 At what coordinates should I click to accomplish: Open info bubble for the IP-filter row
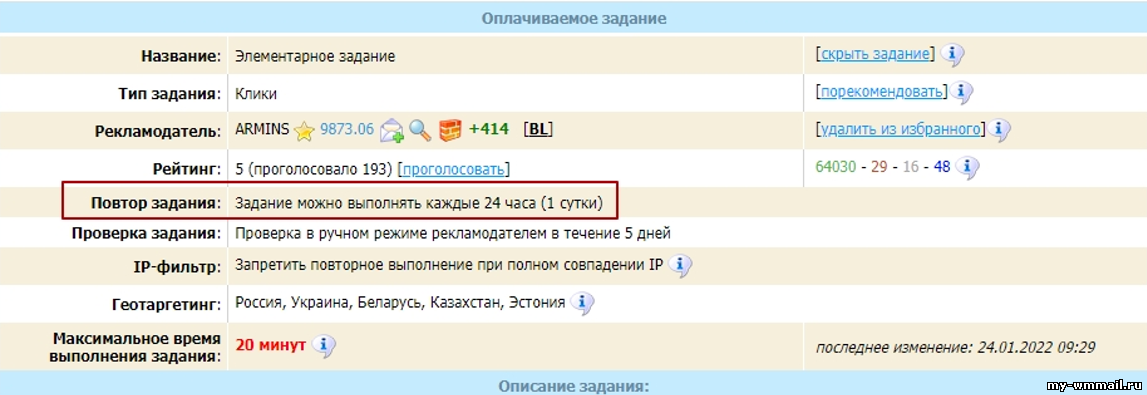680,266
